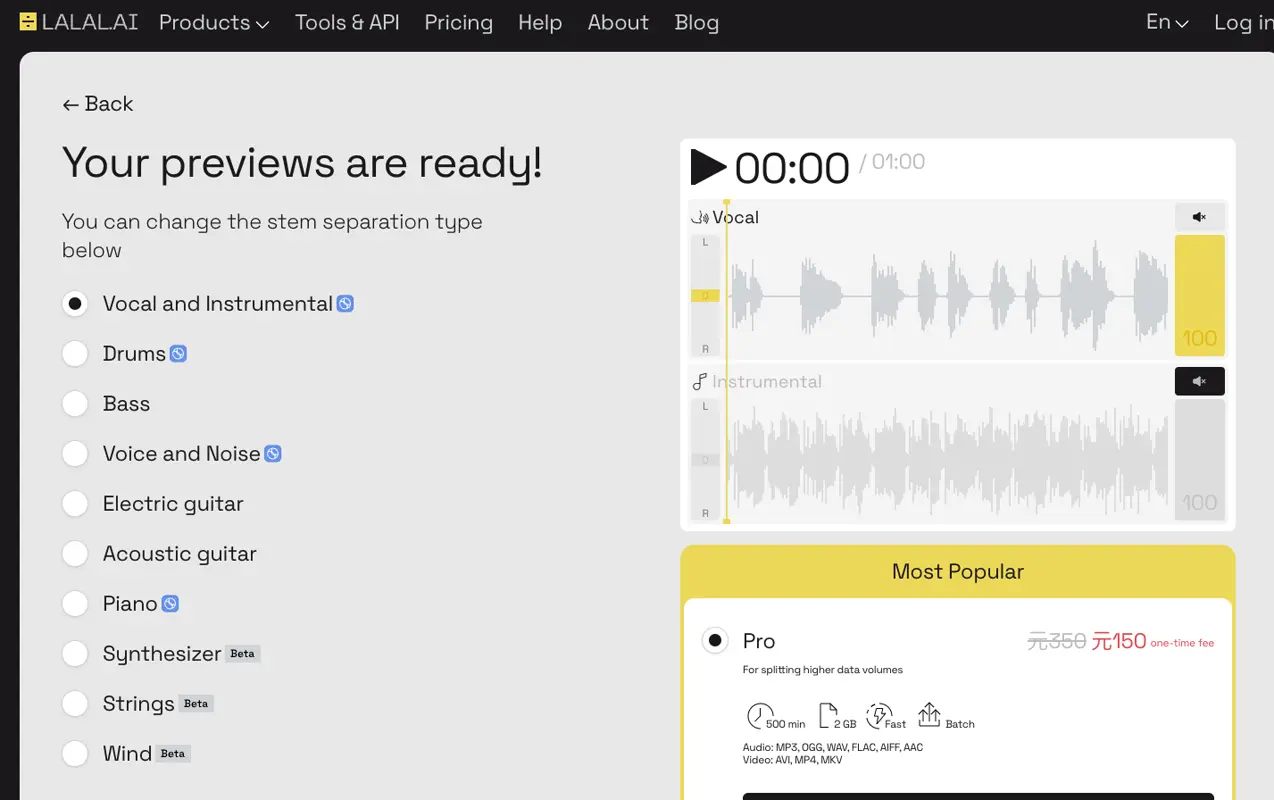This screenshot has height=800, width=1274.
Task: Open Tools & API menu
Action: (x=347, y=22)
